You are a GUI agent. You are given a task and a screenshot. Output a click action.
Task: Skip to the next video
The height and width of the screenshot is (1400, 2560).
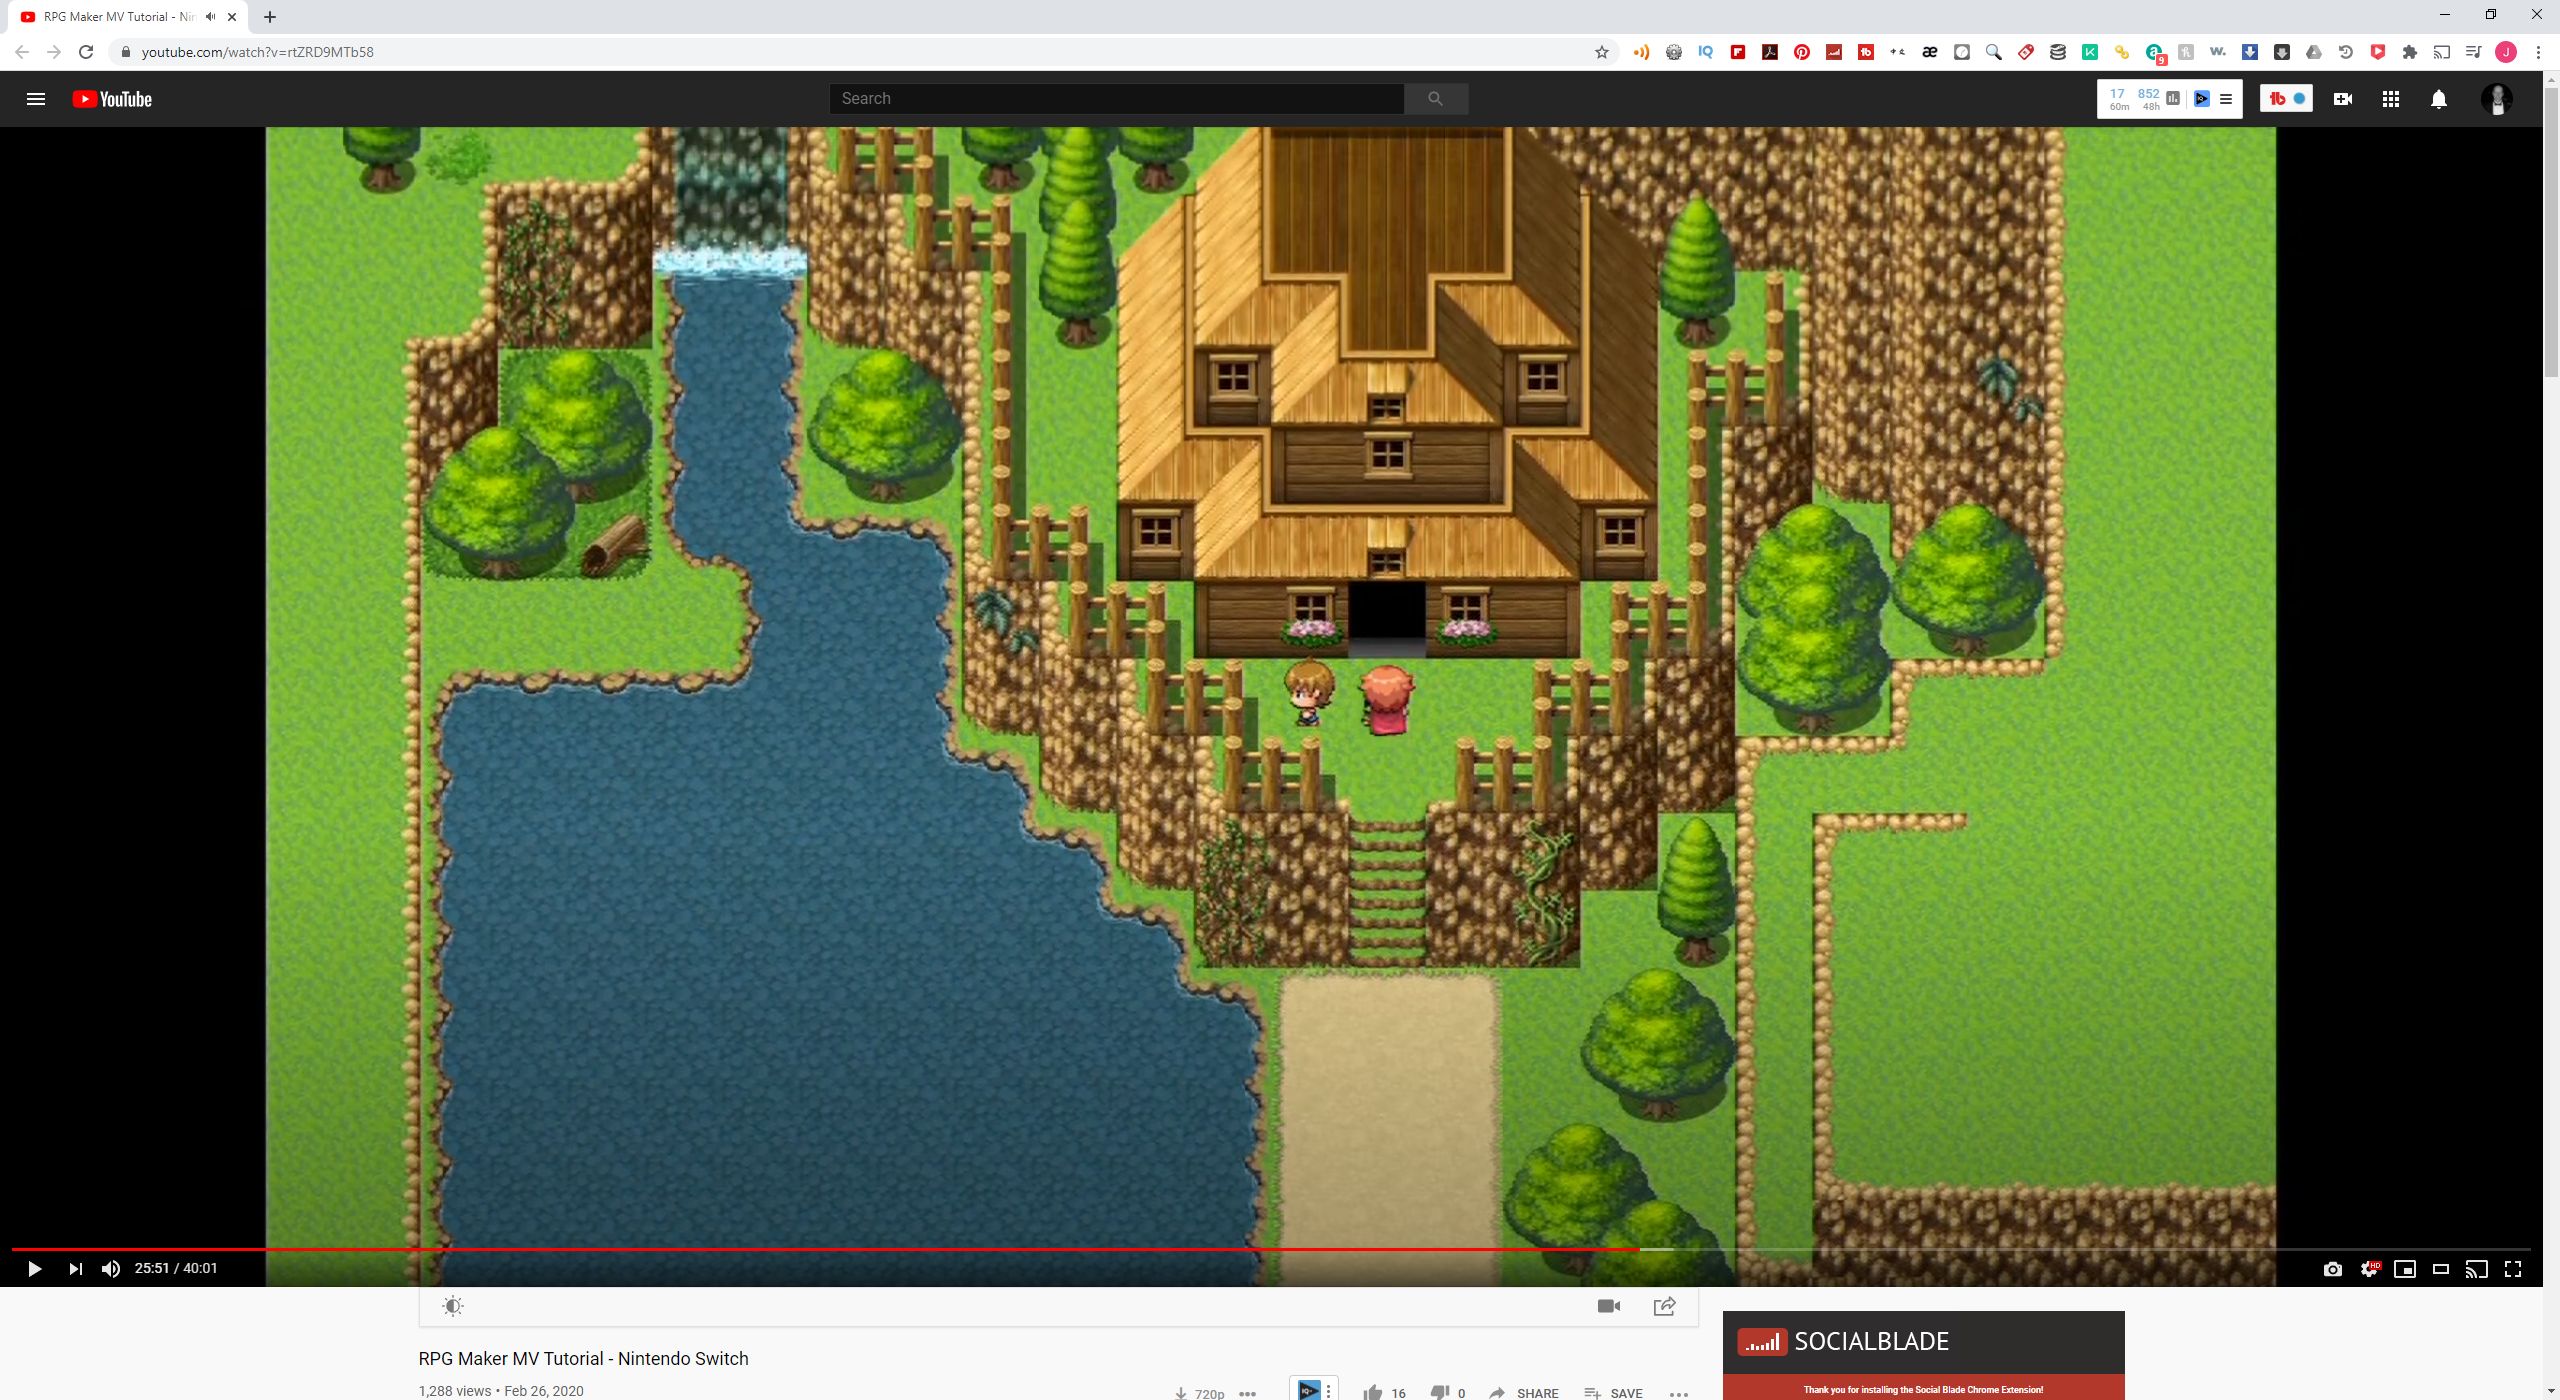point(75,1269)
